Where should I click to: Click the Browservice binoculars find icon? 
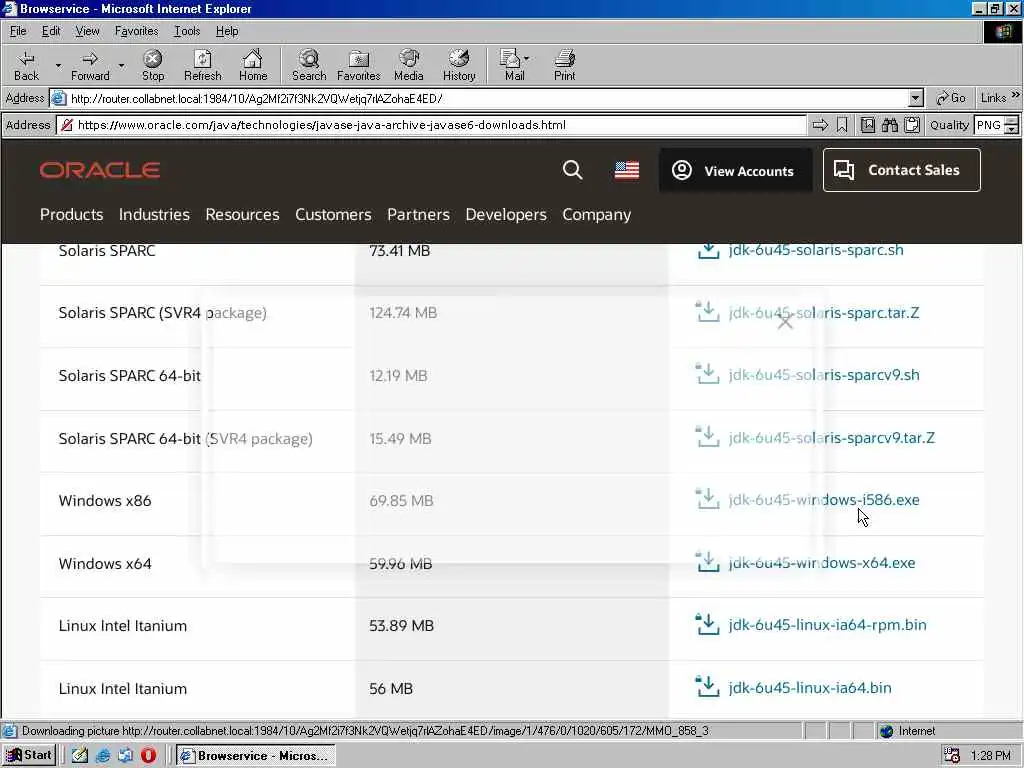[x=889, y=125]
